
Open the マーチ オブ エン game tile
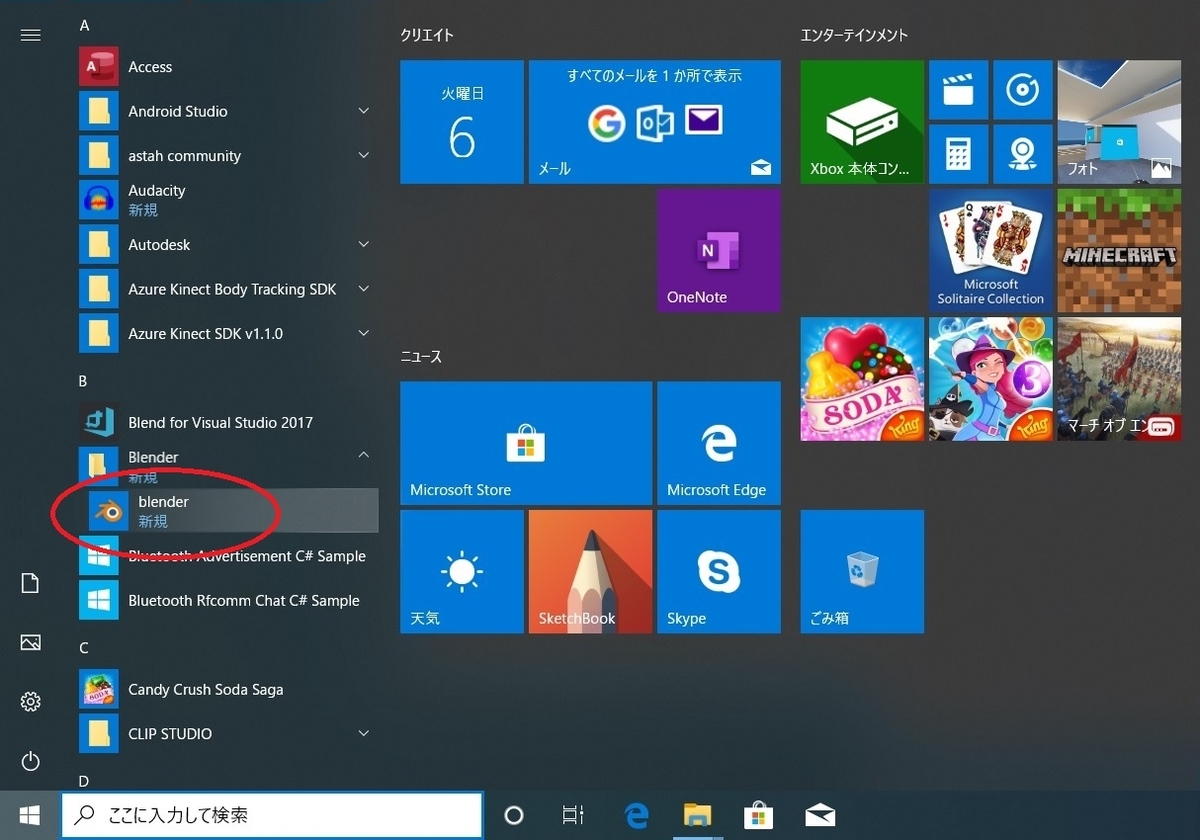(x=1119, y=379)
